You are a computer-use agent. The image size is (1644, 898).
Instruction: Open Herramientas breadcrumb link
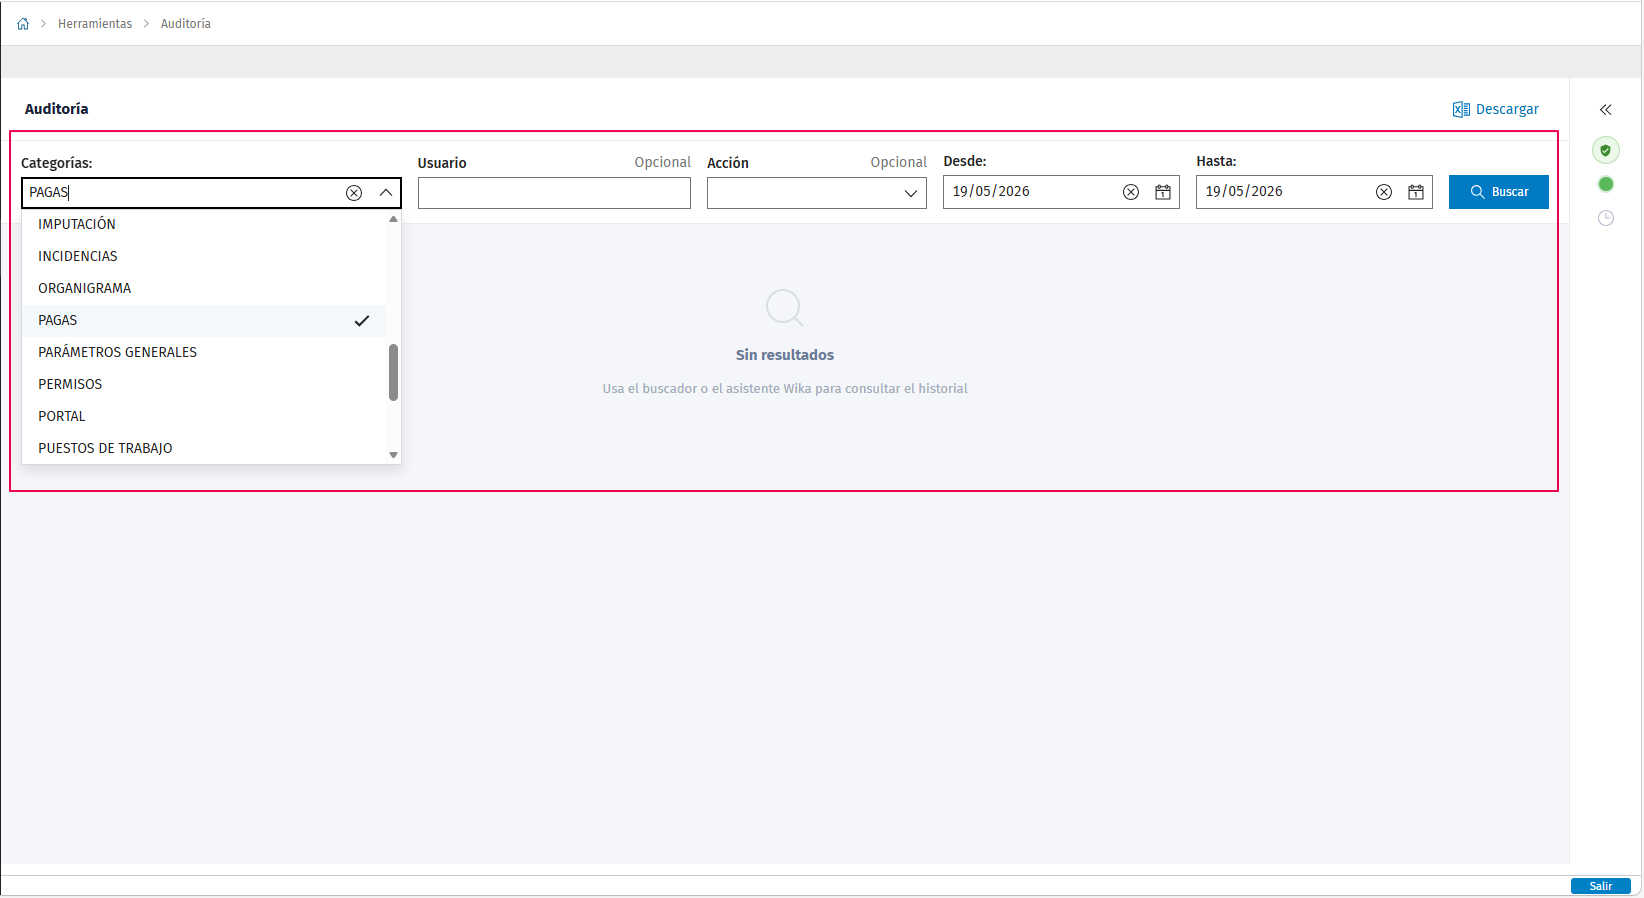tap(95, 24)
